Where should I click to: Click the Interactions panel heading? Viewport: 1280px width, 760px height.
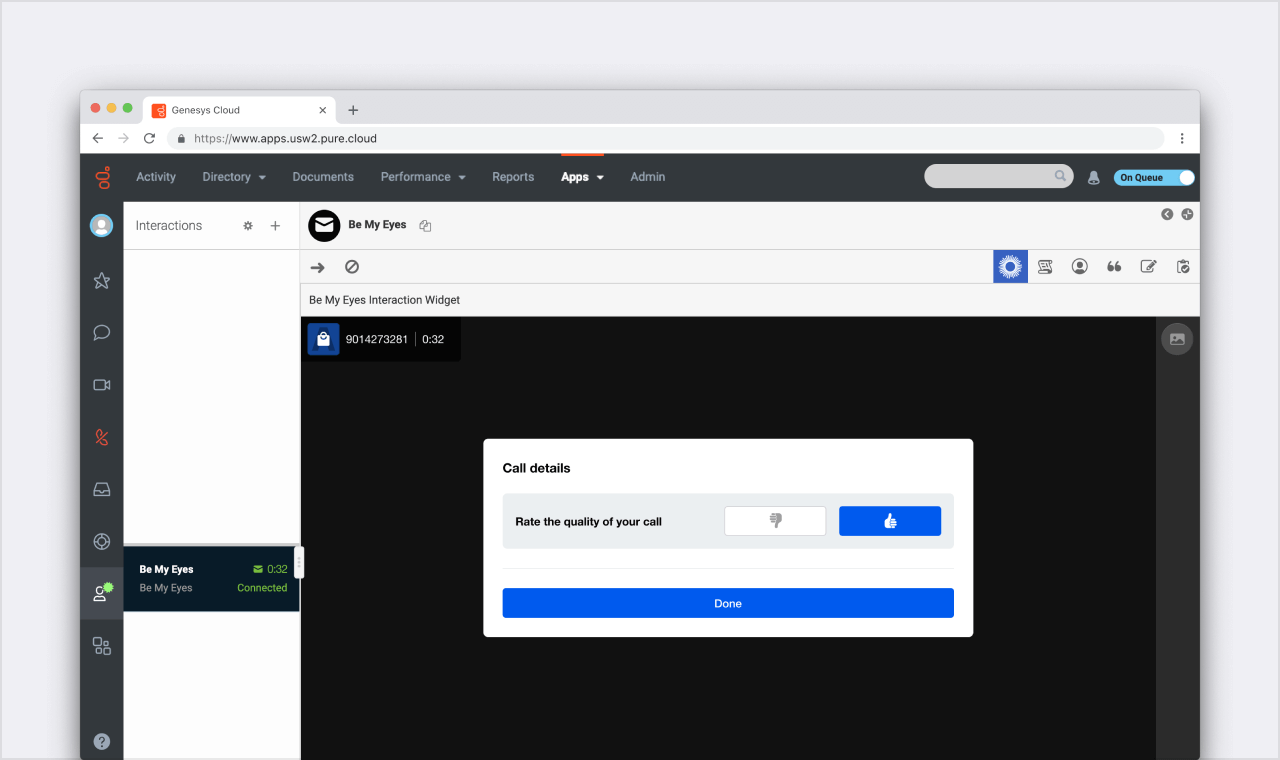coord(169,226)
